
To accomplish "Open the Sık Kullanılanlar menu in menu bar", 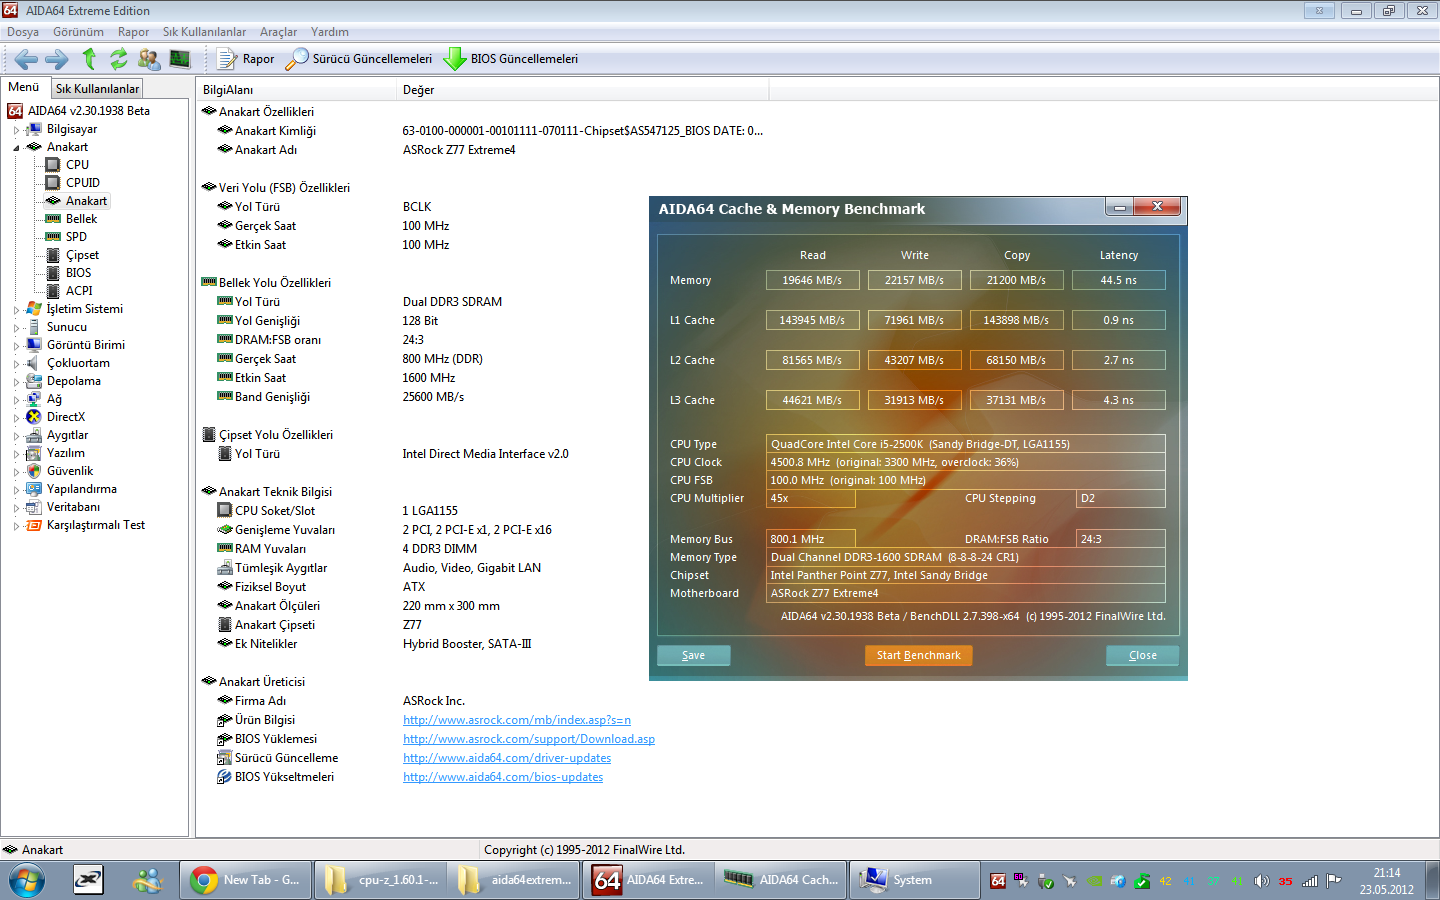I will tap(204, 32).
